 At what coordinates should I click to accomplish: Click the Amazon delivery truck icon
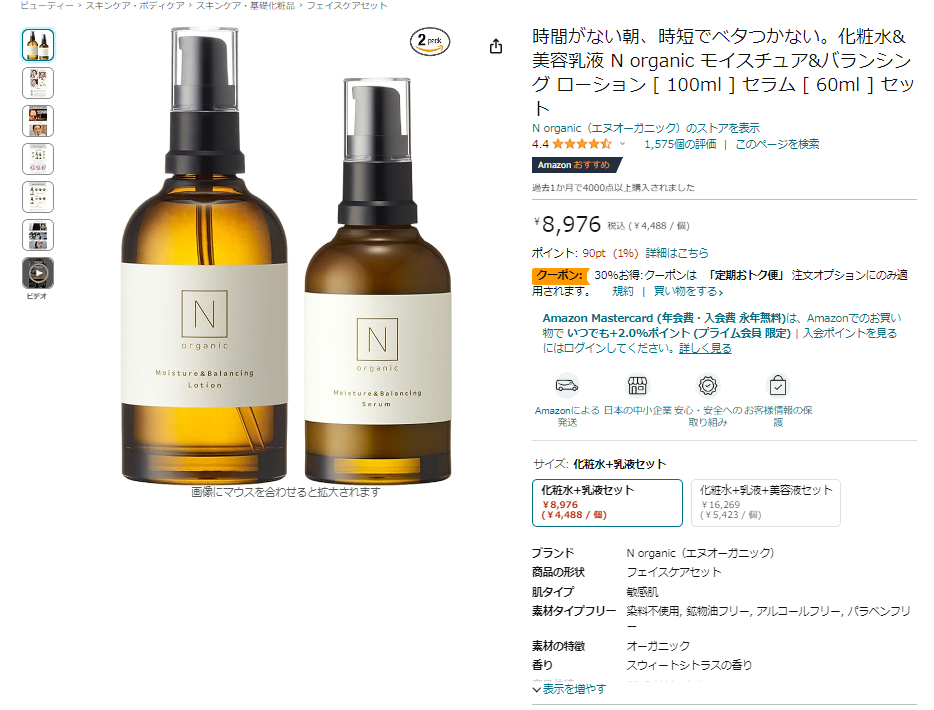(566, 385)
